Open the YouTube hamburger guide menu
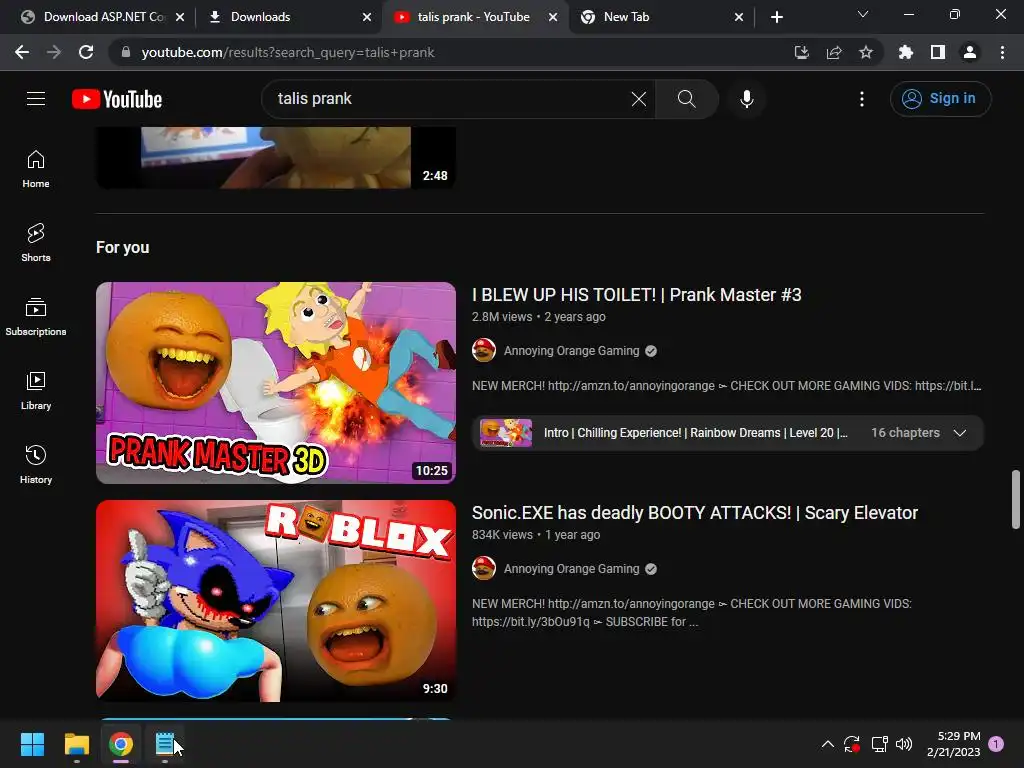The image size is (1024, 768). (x=36, y=99)
